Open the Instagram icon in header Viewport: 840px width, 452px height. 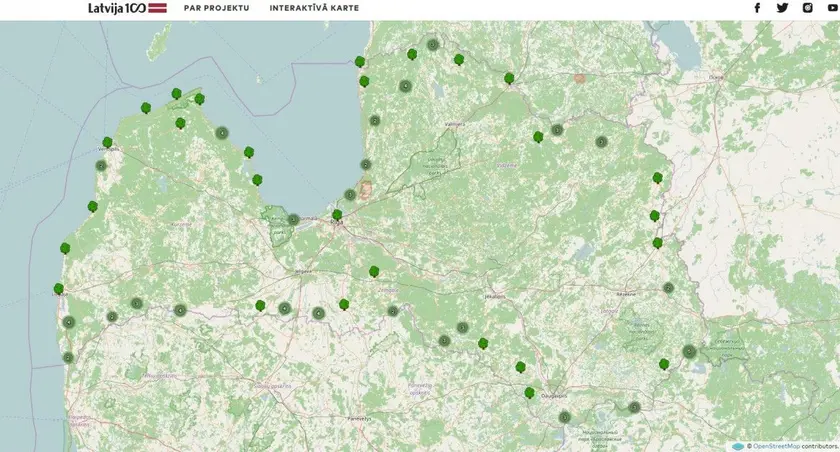(807, 8)
